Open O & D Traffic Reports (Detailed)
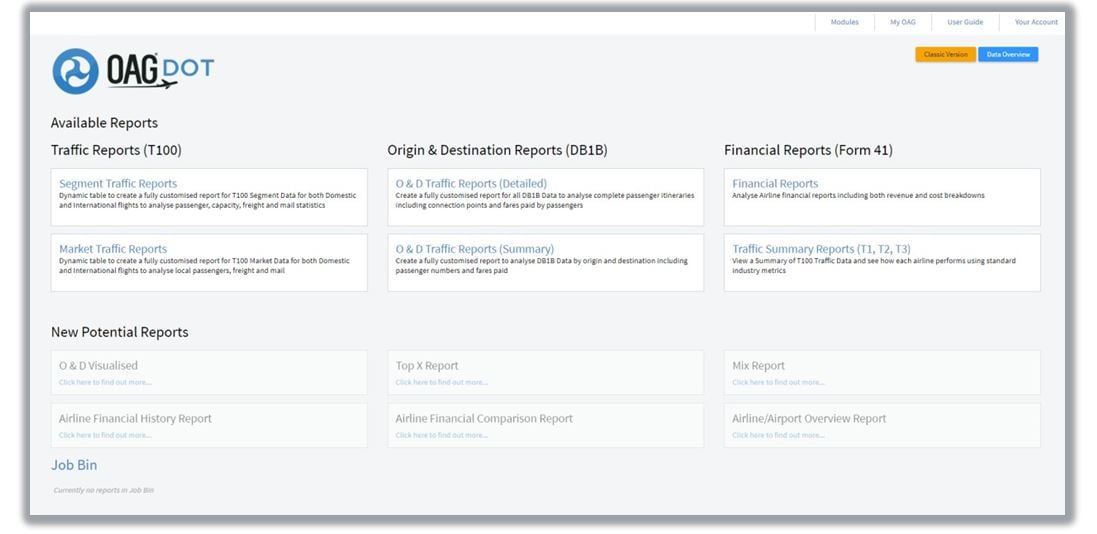This screenshot has height=534, width=1097. coord(471,184)
